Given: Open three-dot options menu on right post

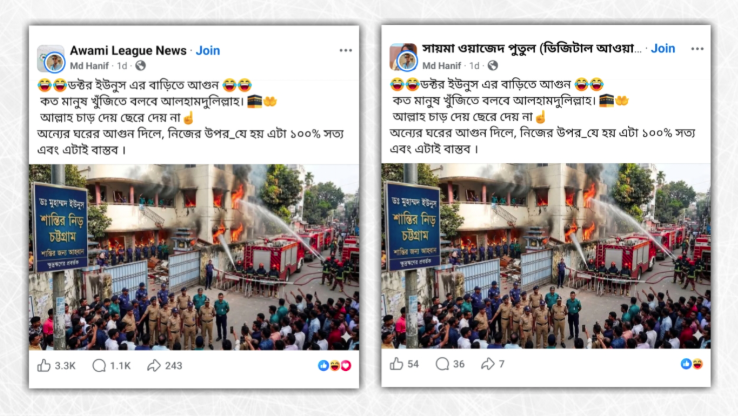Looking at the screenshot, I should tap(698, 48).
